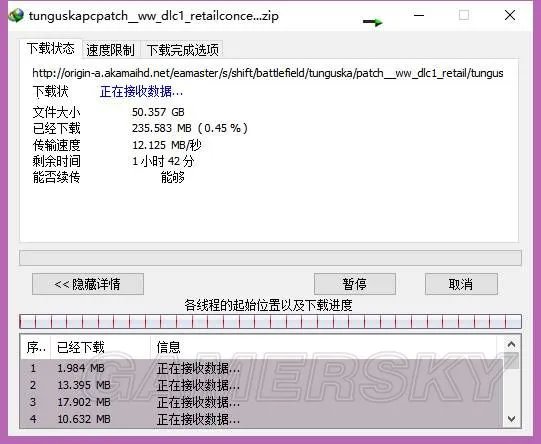
Task: Close the download window
Action: 510,16
